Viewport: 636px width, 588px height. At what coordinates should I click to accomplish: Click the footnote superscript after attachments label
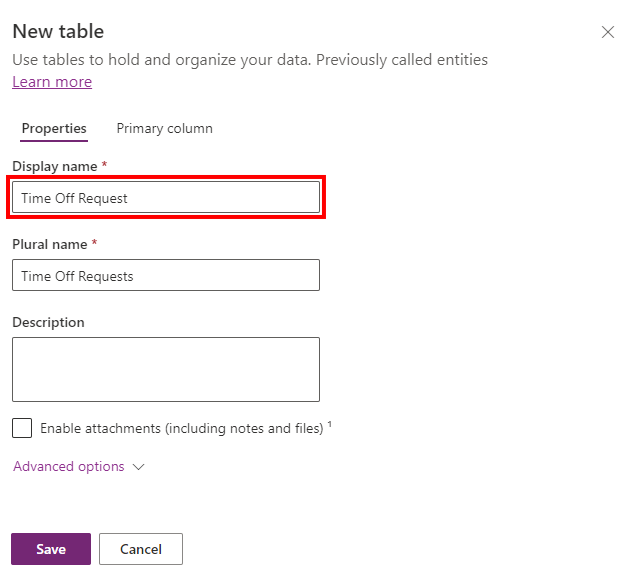tap(329, 425)
